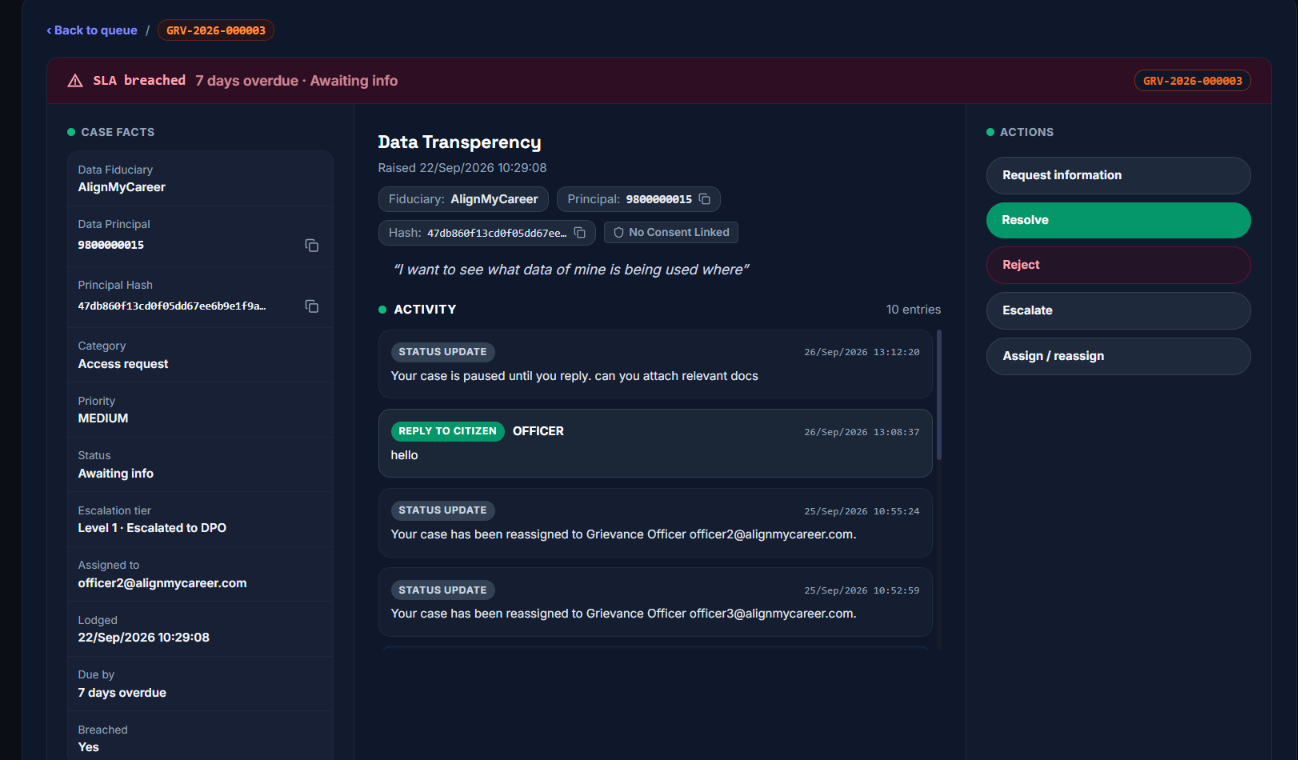Image resolution: width=1298 pixels, height=760 pixels.
Task: Click the REPLY TO CITIZEN tag
Action: [448, 431]
